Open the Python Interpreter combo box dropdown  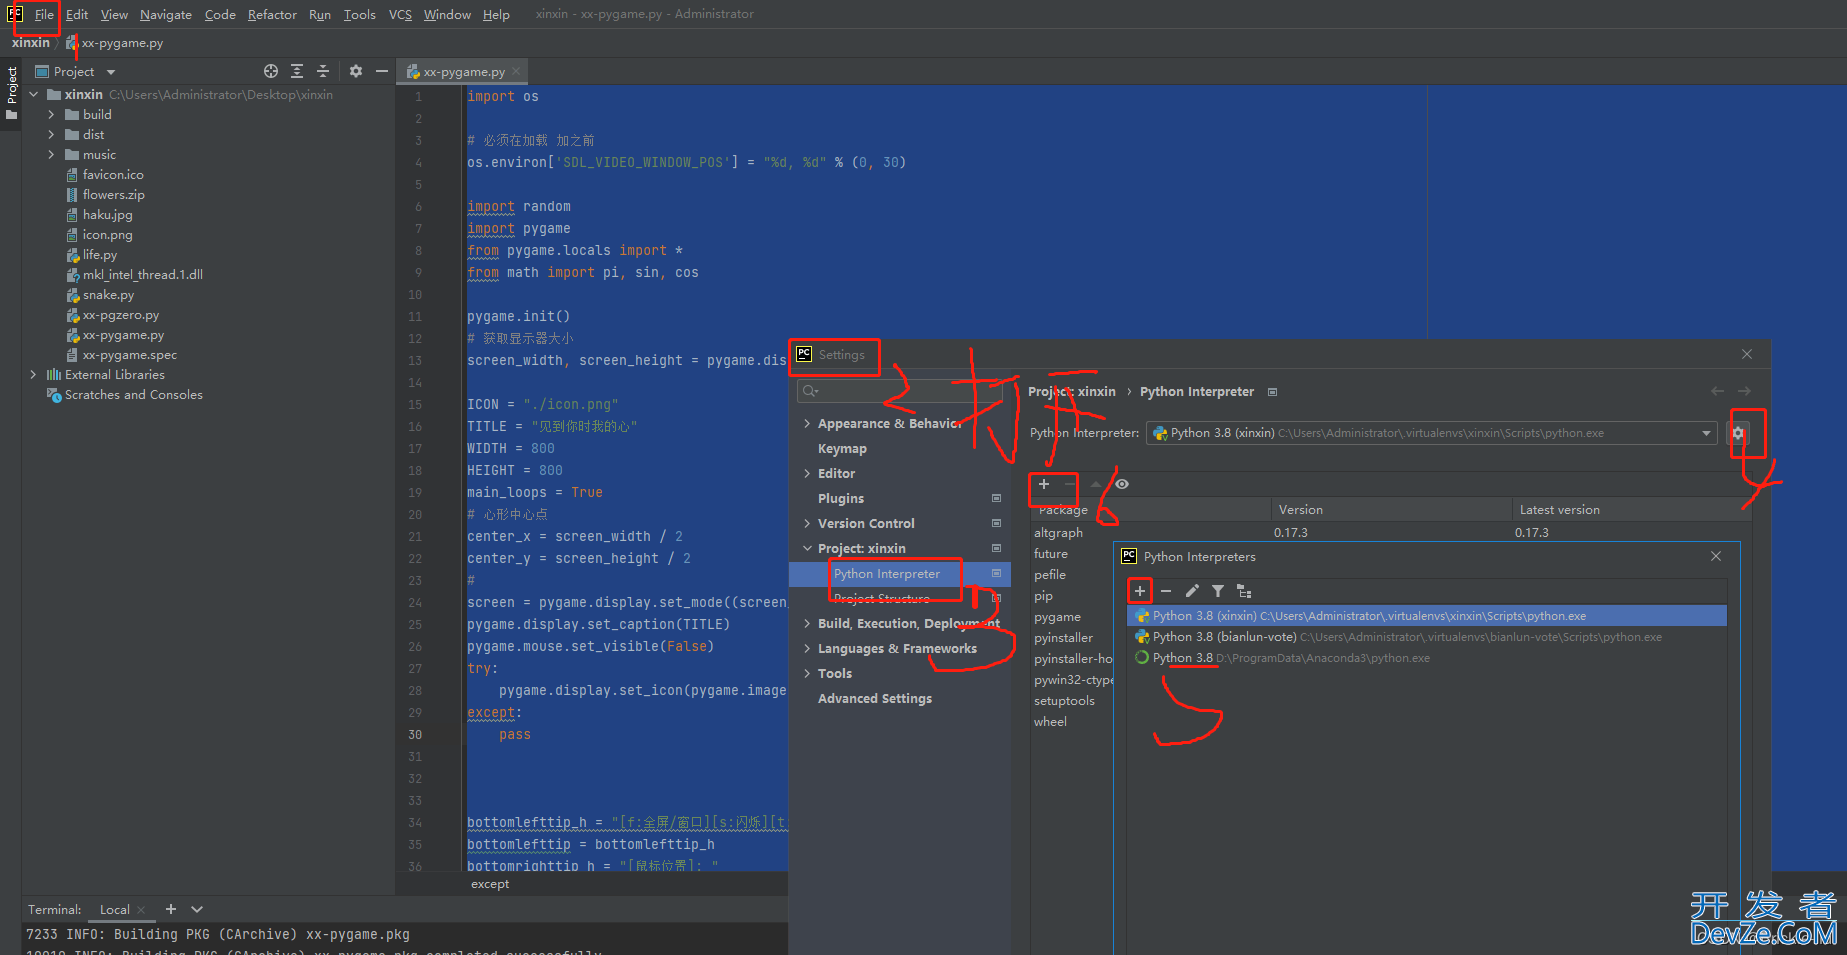point(1706,433)
